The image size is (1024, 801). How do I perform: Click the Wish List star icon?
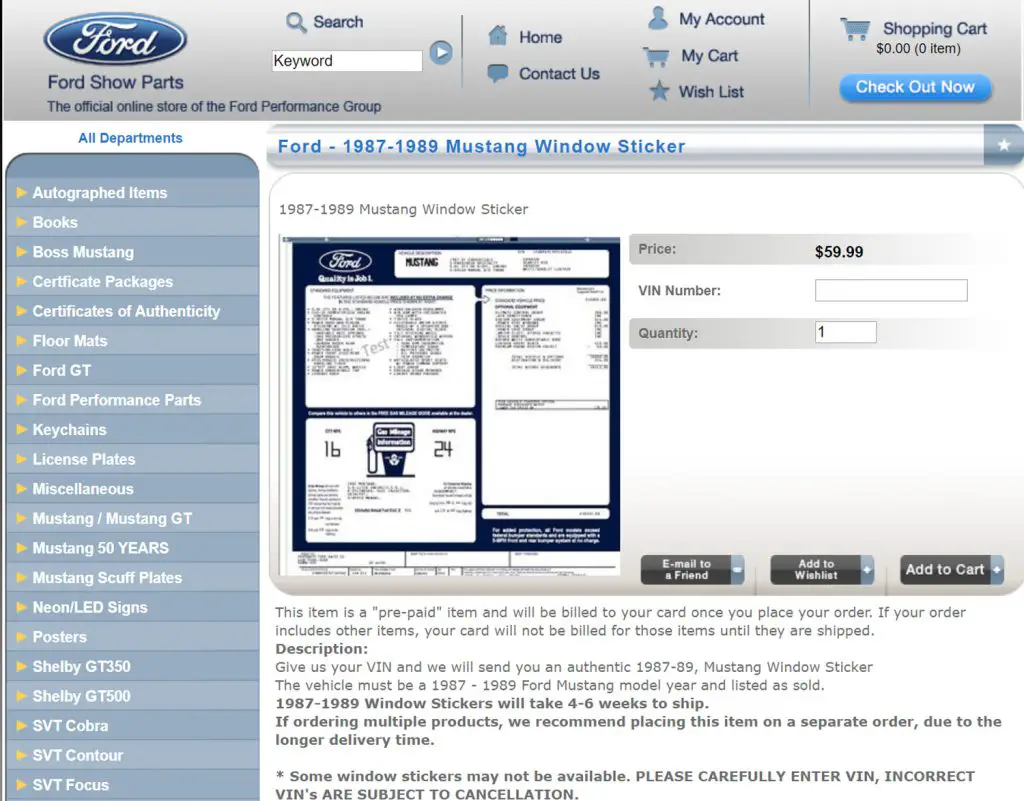pyautogui.click(x=659, y=91)
